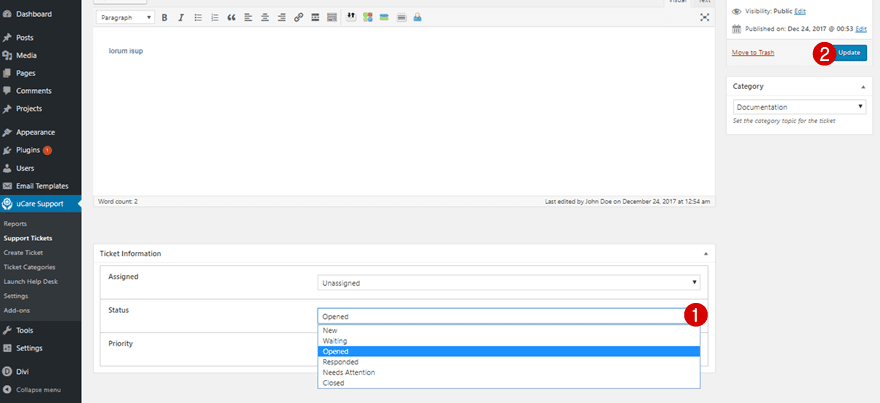Select New in the status list
Image resolution: width=880 pixels, height=403 pixels.
click(x=508, y=330)
